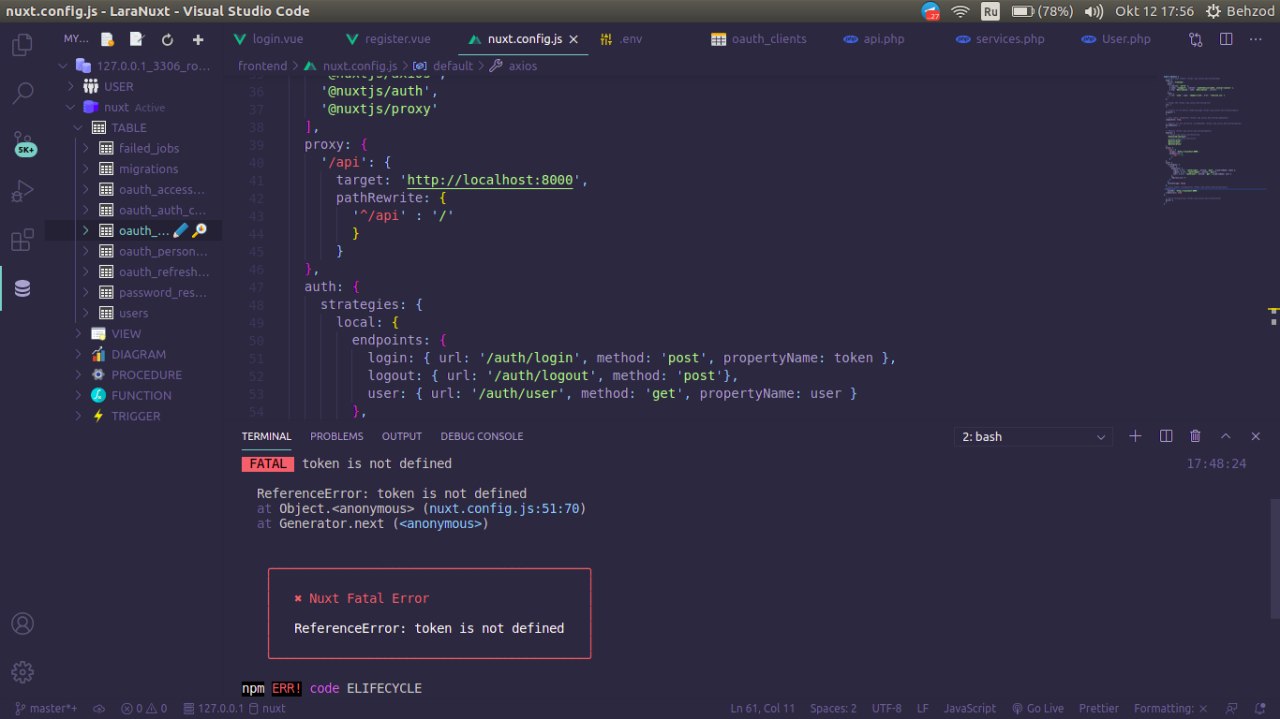Switch to the login.vue tab
This screenshot has width=1280, height=719.
tap(278, 39)
